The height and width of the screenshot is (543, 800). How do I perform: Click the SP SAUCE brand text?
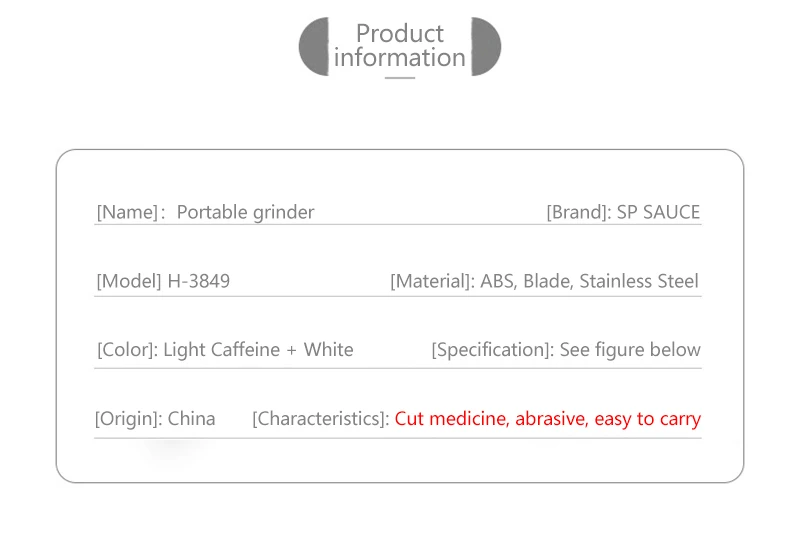(658, 212)
